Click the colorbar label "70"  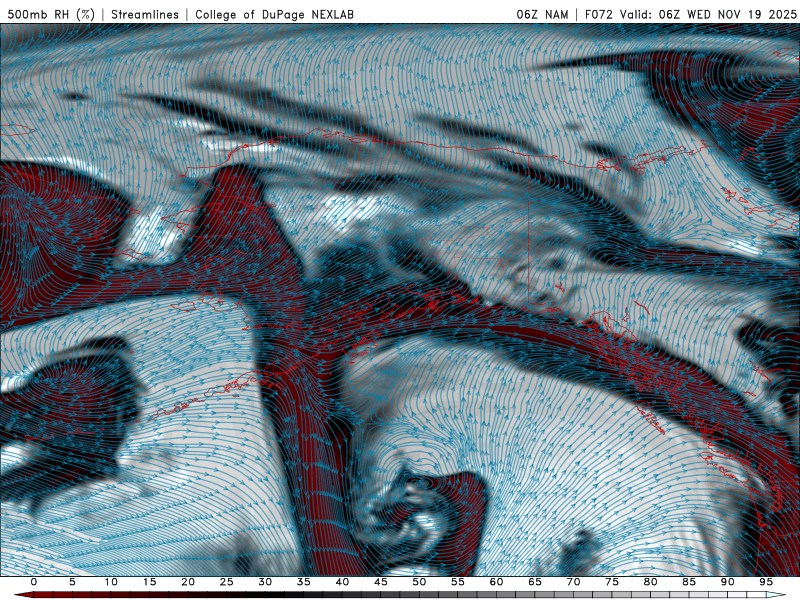(x=573, y=582)
